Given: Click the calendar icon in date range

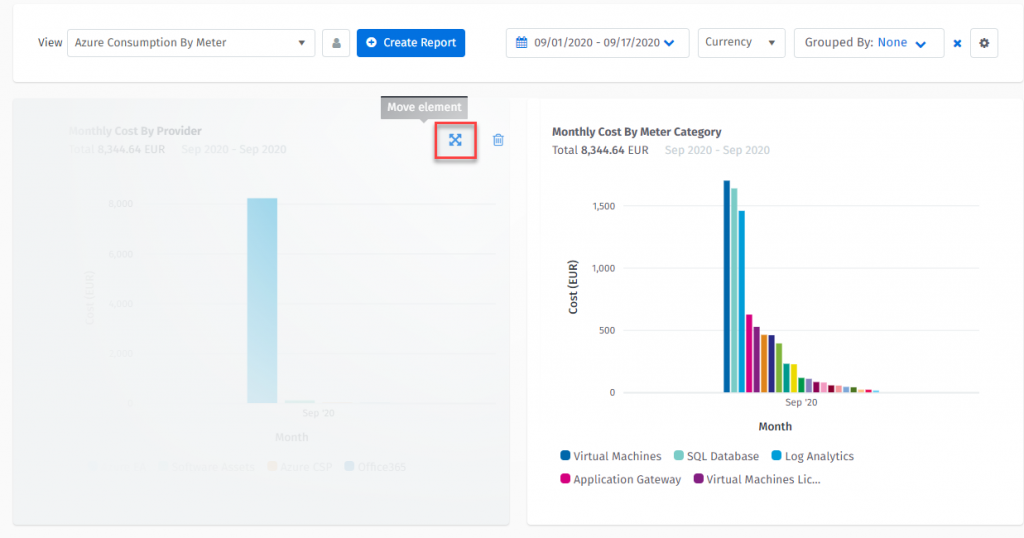Looking at the screenshot, I should pyautogui.click(x=522, y=43).
